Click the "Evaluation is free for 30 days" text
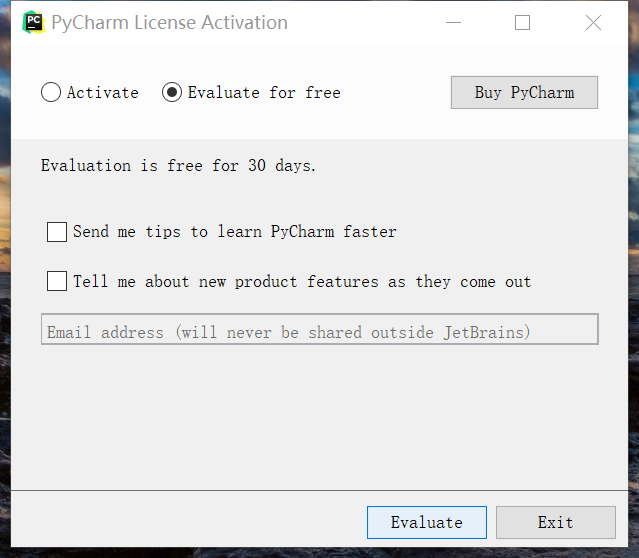This screenshot has height=558, width=639. click(x=178, y=166)
